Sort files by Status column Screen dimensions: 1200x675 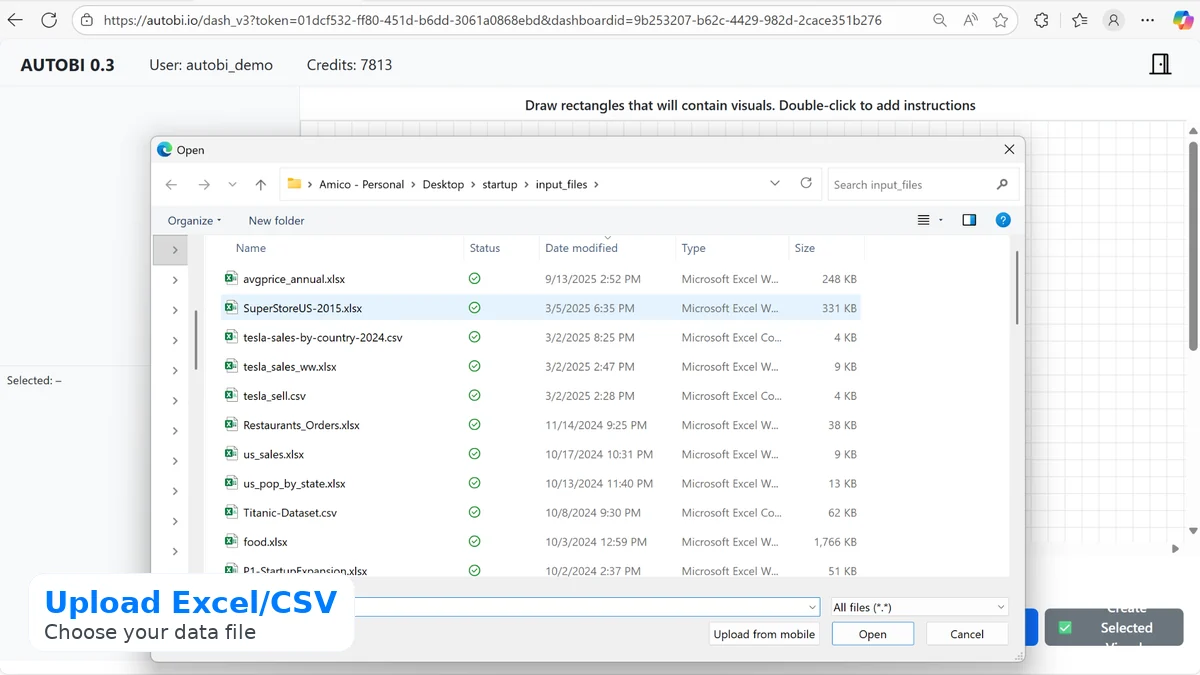coord(484,248)
